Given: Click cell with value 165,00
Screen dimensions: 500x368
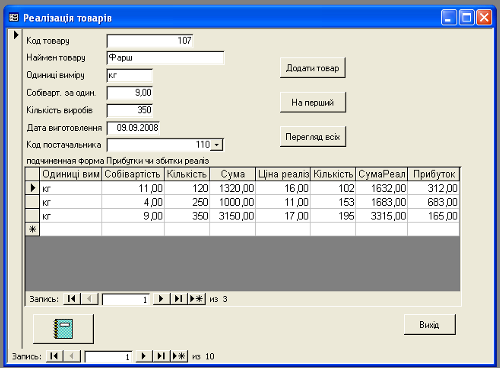Looking at the screenshot, I should [x=434, y=216].
